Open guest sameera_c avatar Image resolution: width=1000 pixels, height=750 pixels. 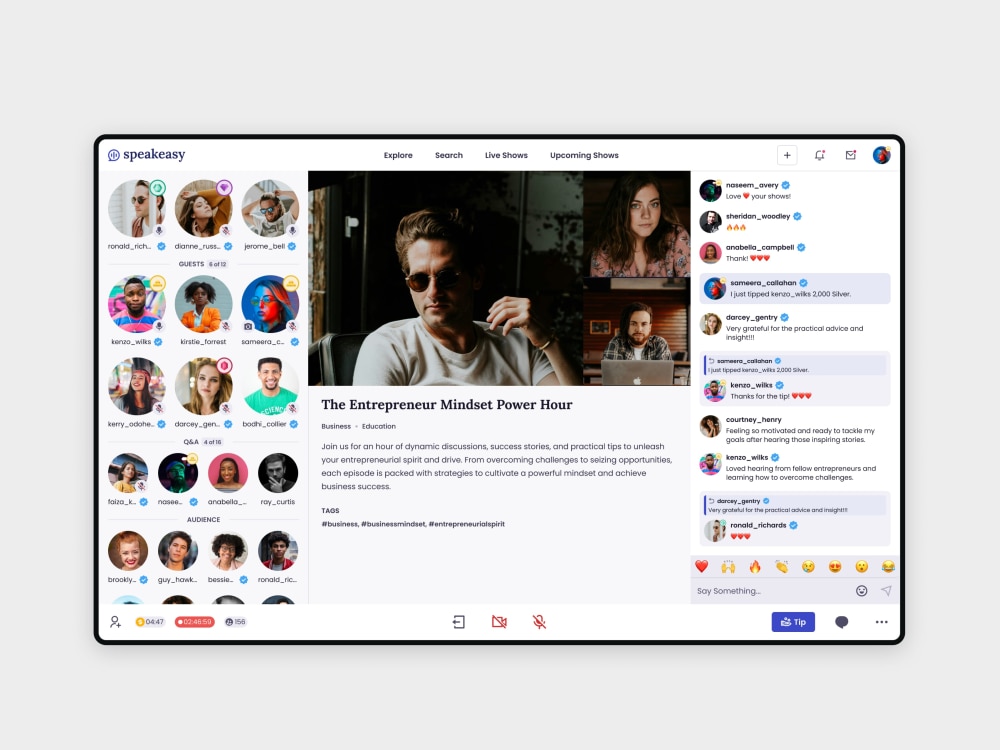click(270, 304)
